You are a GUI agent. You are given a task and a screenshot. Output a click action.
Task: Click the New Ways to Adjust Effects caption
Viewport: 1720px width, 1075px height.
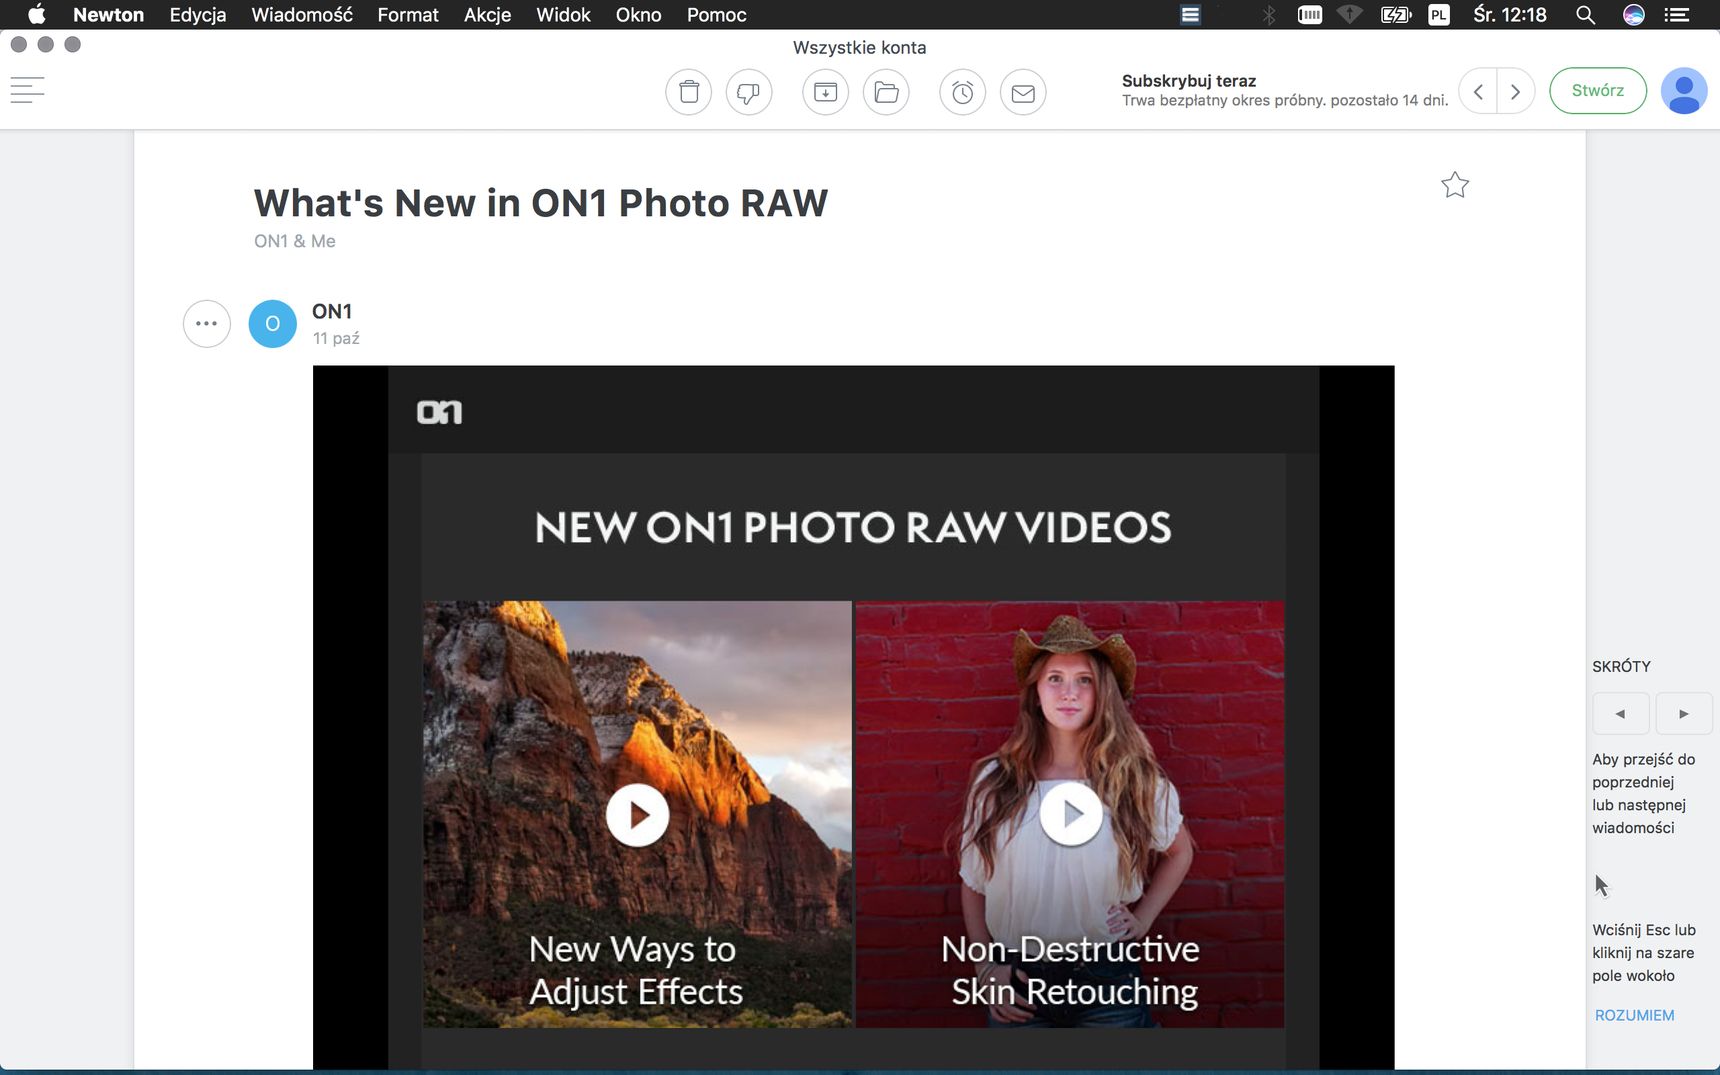tap(636, 970)
